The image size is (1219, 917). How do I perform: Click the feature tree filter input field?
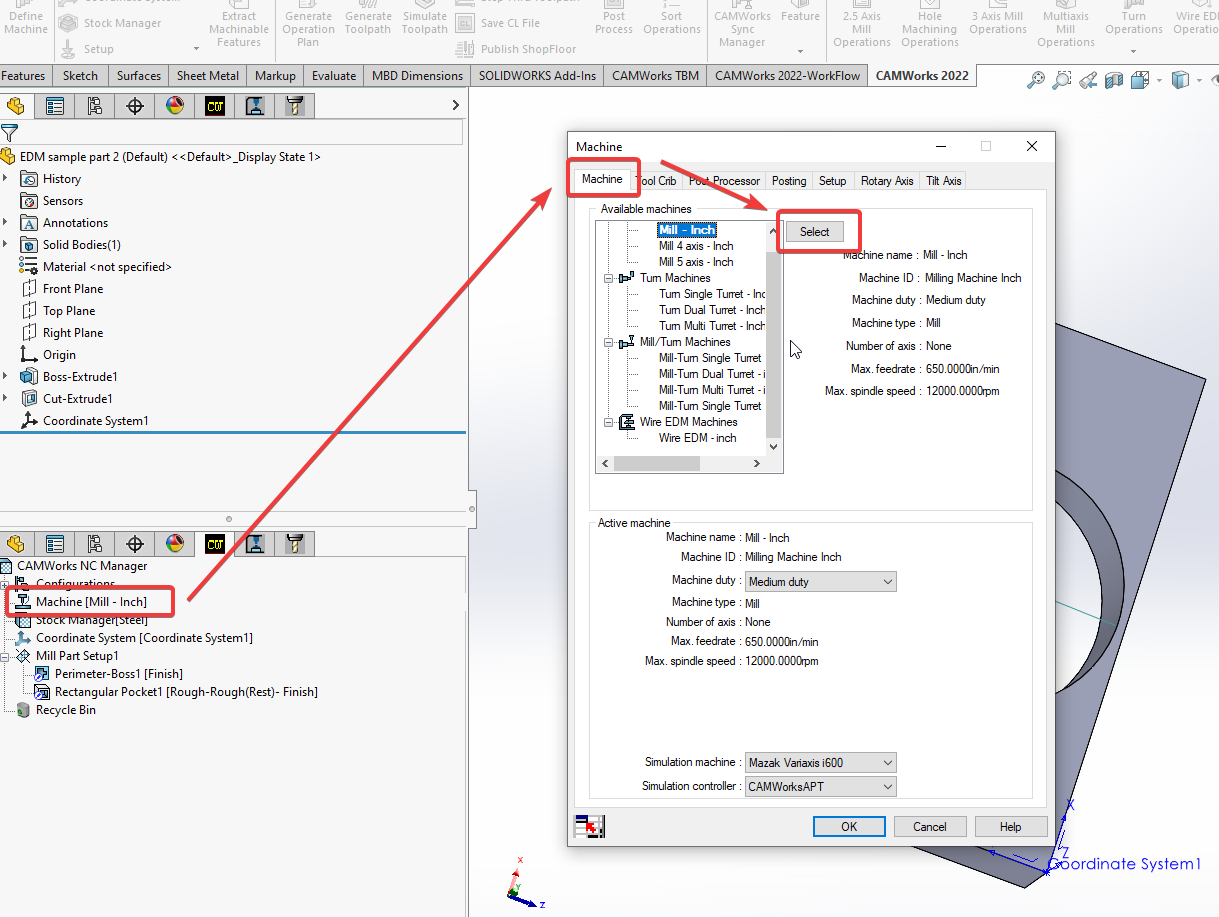click(x=242, y=132)
